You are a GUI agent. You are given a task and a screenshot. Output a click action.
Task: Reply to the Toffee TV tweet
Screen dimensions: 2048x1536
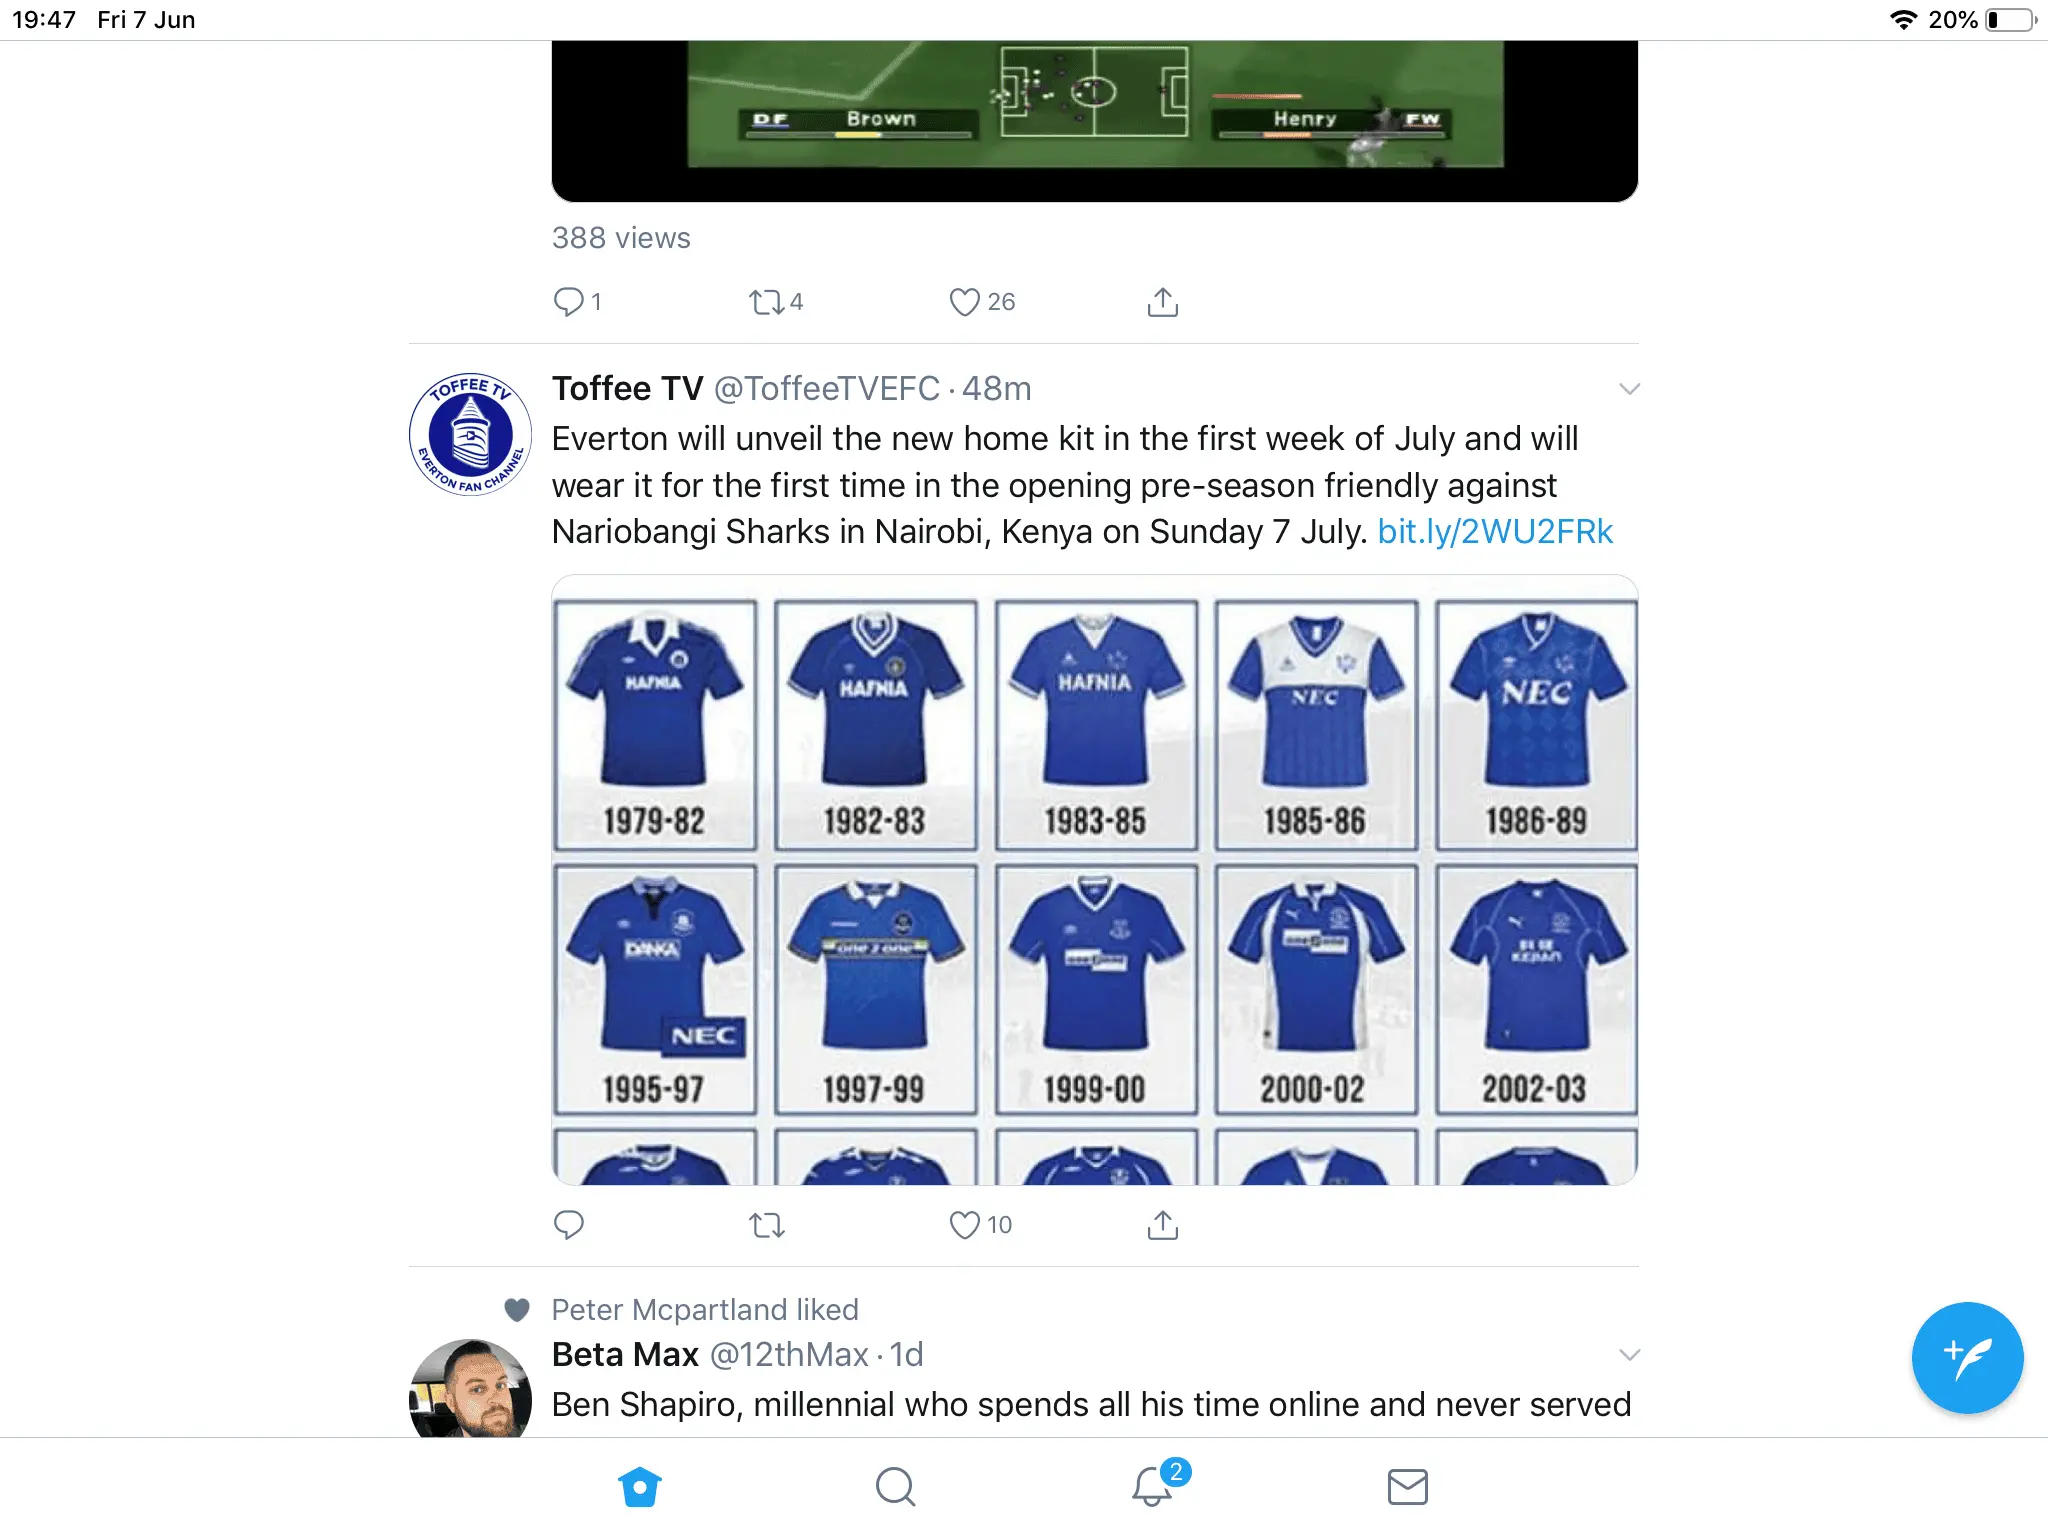click(x=569, y=1225)
